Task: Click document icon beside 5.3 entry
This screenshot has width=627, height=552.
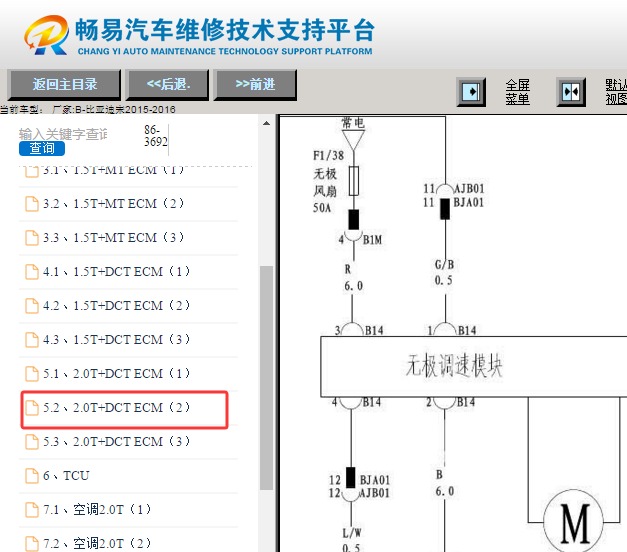Action: tap(32, 442)
